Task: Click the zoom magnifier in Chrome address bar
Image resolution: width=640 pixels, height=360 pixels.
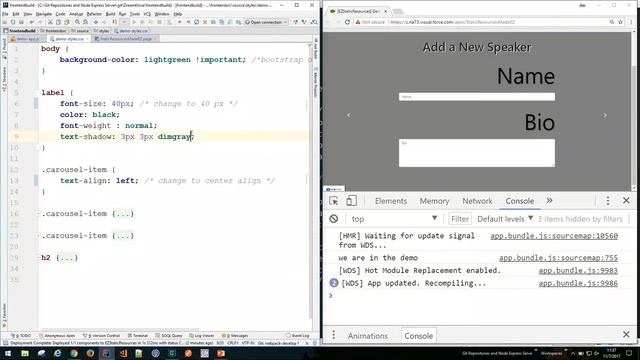Action: 611,22
